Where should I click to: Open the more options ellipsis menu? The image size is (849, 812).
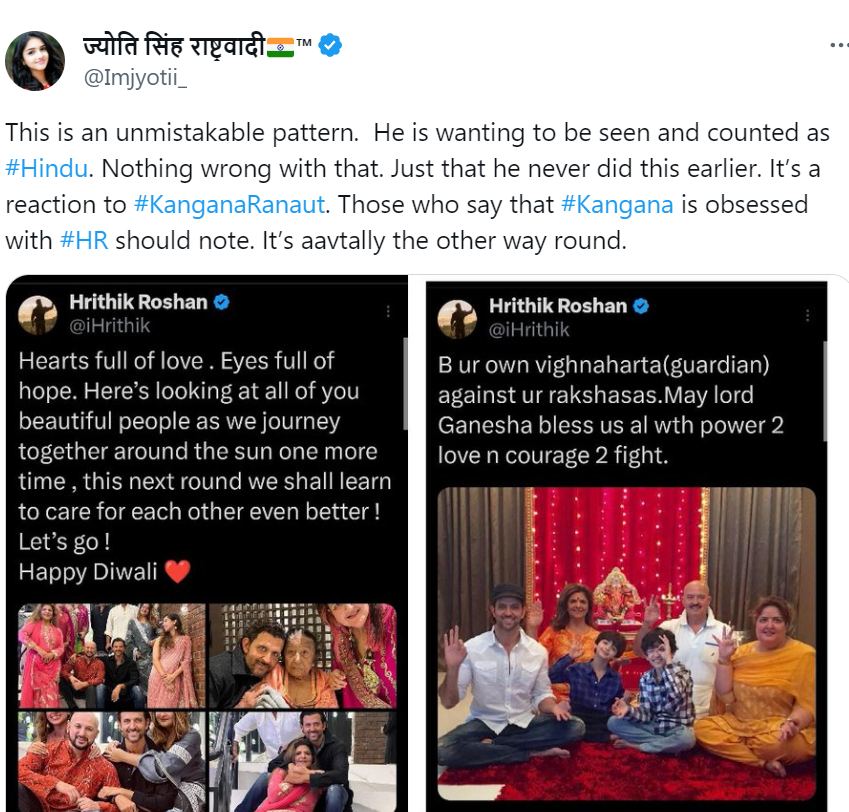(x=838, y=46)
